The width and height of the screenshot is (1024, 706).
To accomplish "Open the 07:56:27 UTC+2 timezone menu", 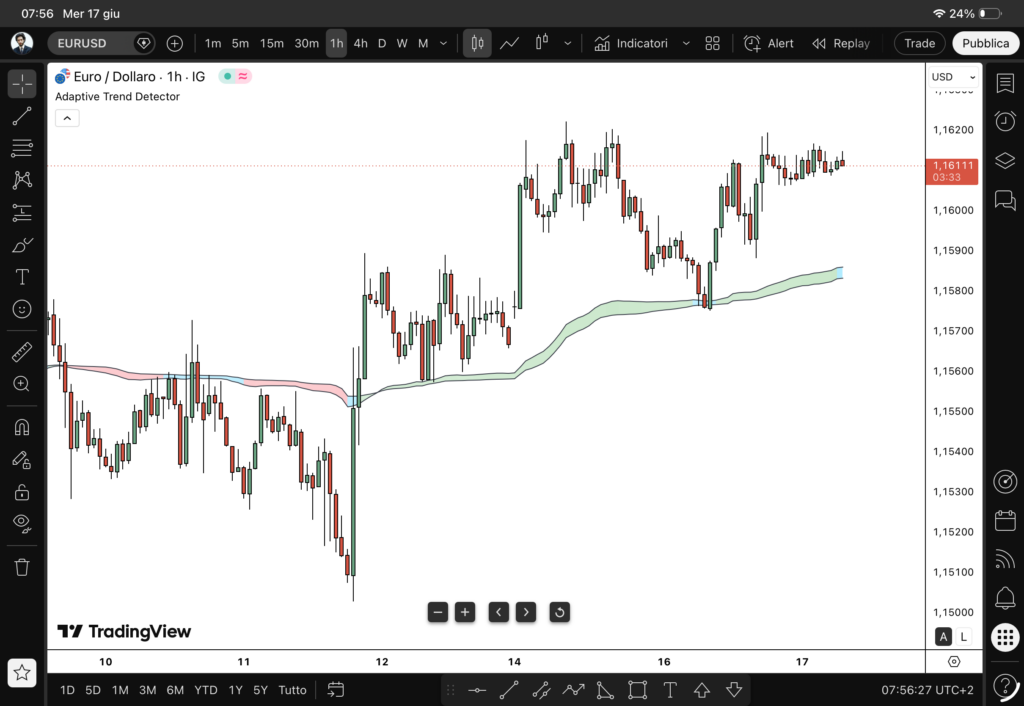I will pyautogui.click(x=927, y=690).
